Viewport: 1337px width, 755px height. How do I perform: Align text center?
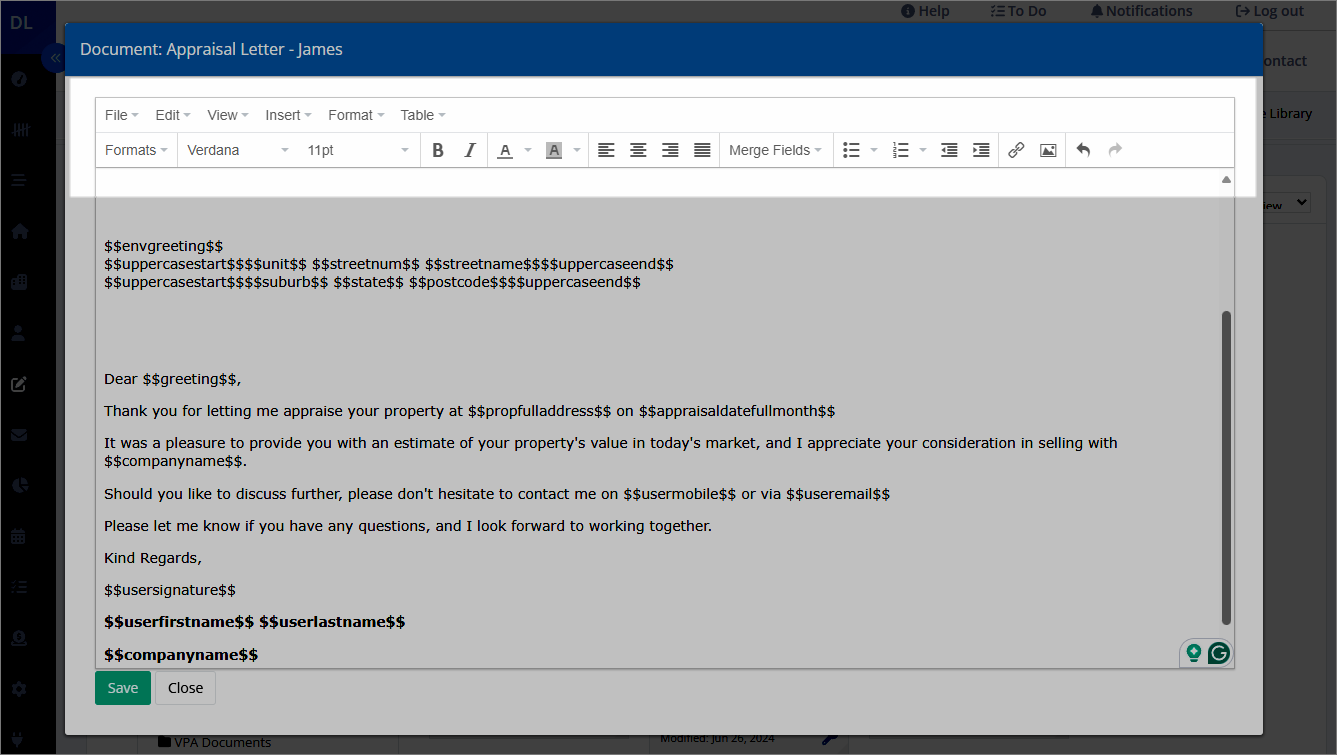[x=638, y=150]
